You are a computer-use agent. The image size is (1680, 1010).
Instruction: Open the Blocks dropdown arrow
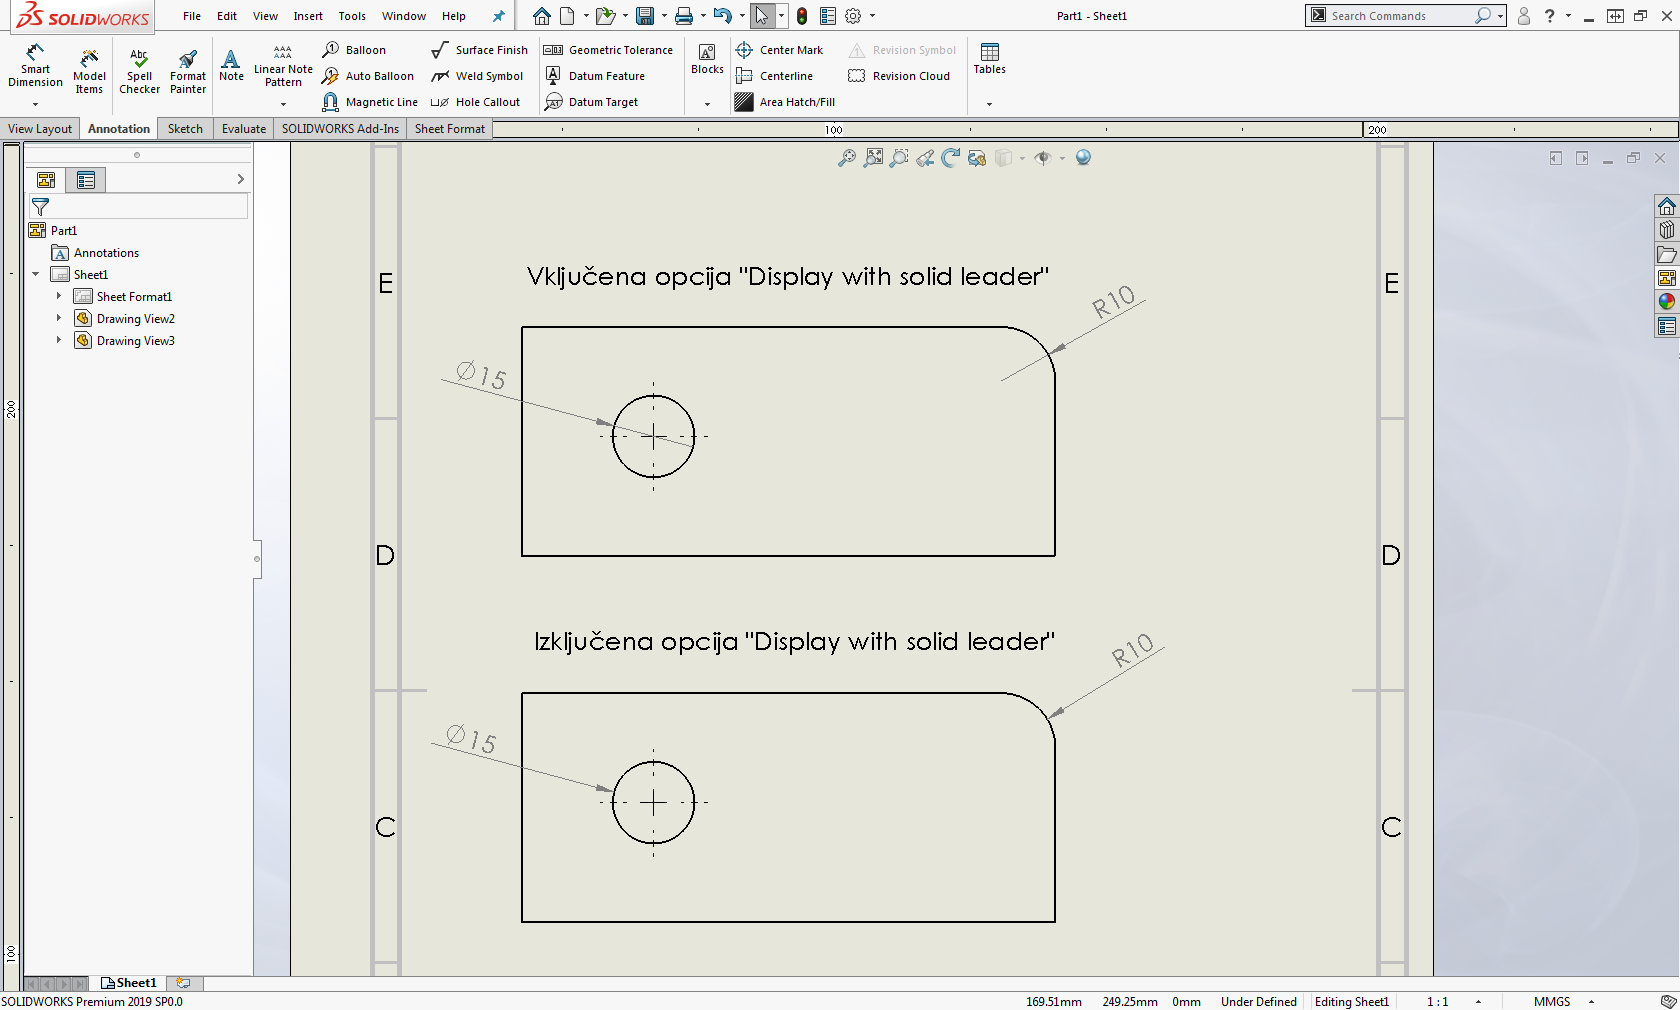(707, 104)
